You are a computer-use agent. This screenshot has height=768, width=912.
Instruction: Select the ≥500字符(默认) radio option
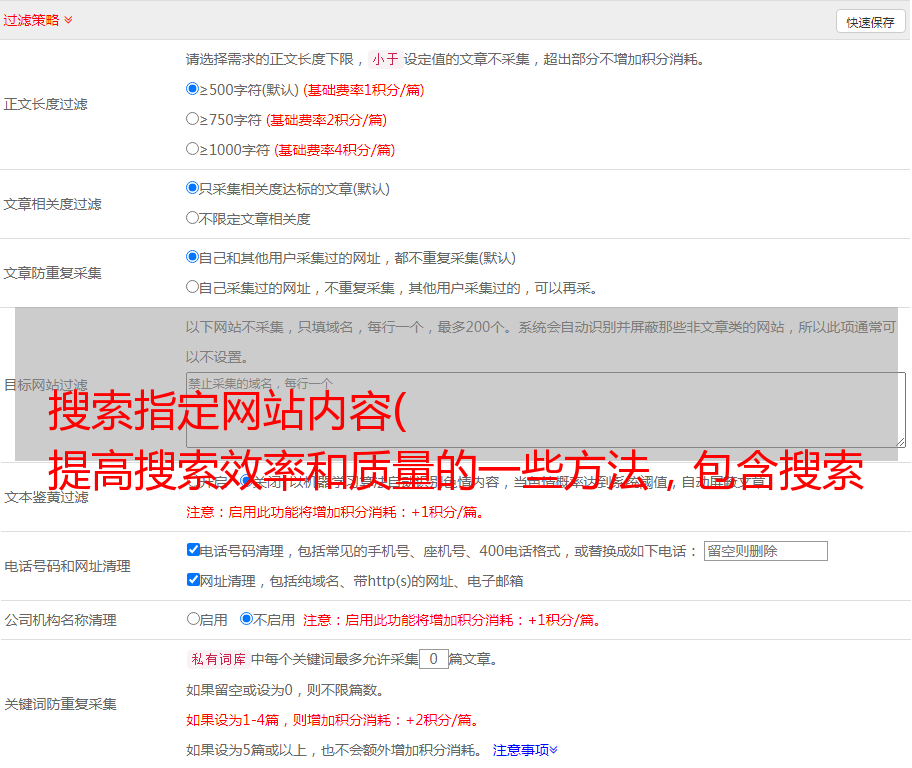click(193, 89)
